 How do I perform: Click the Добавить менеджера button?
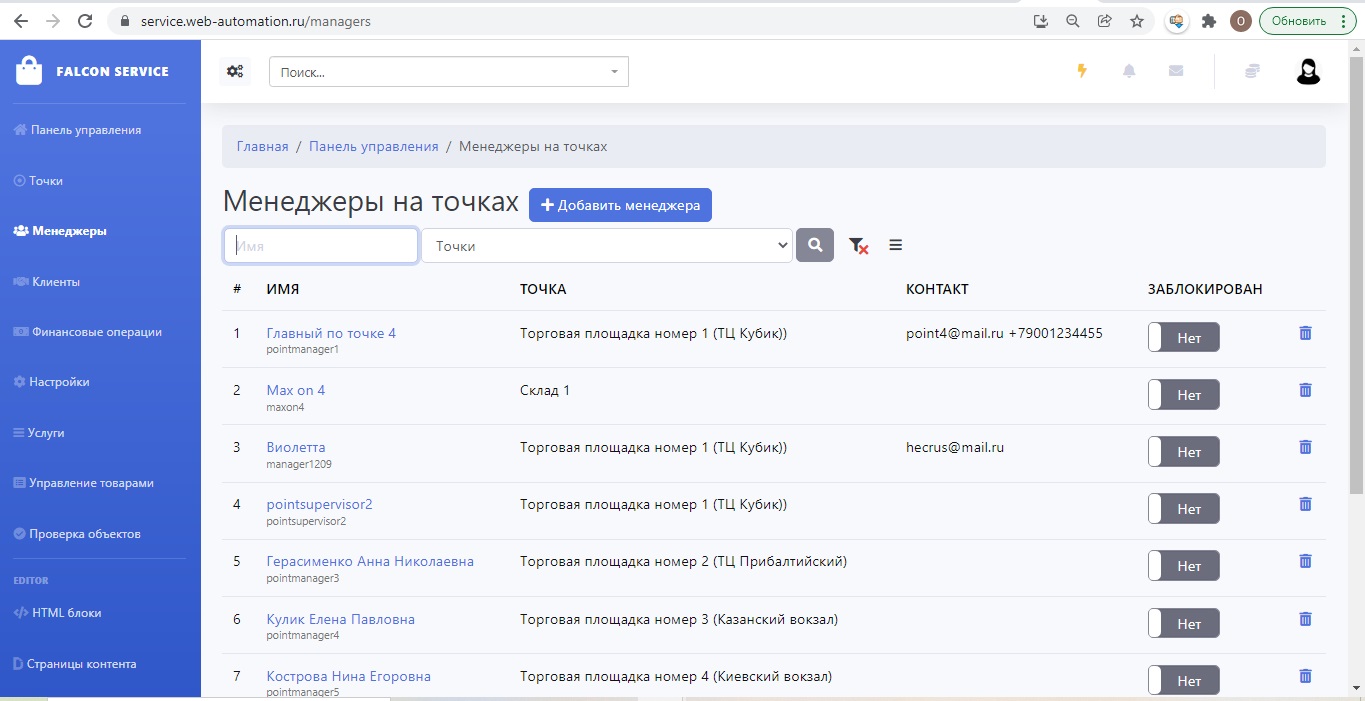pos(620,205)
